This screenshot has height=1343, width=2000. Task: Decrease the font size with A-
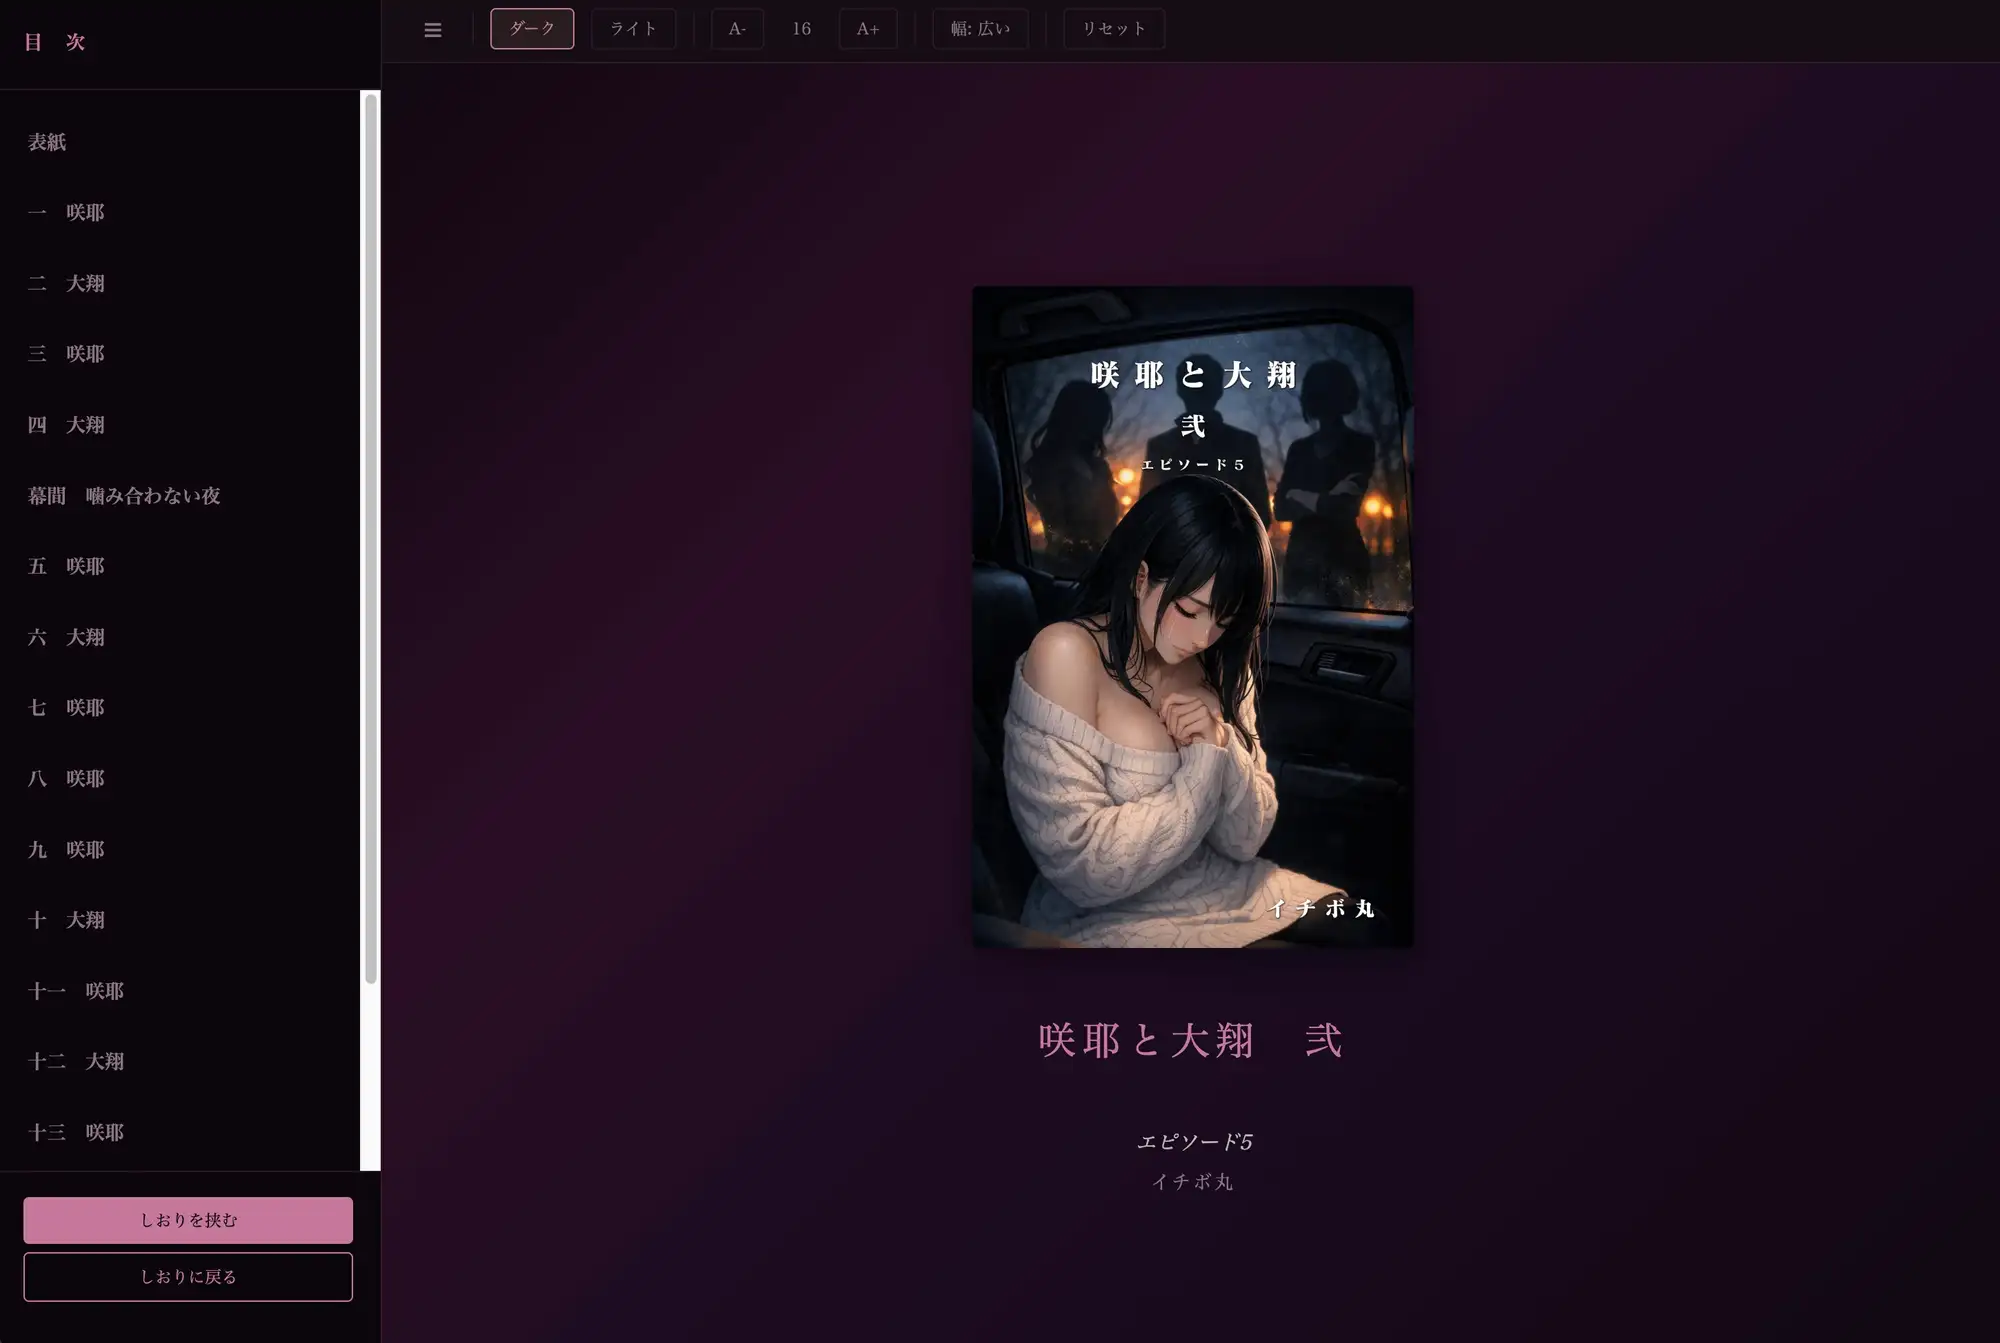coord(737,29)
